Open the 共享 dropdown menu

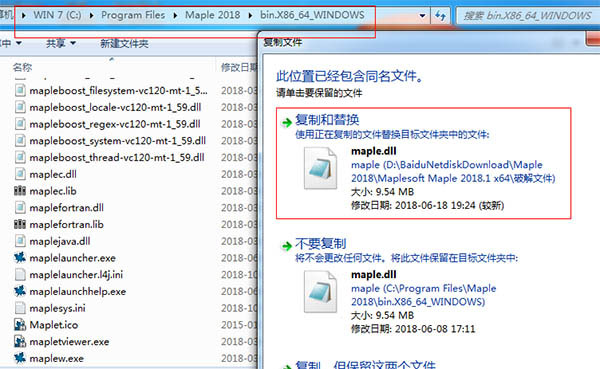pyautogui.click(x=61, y=43)
